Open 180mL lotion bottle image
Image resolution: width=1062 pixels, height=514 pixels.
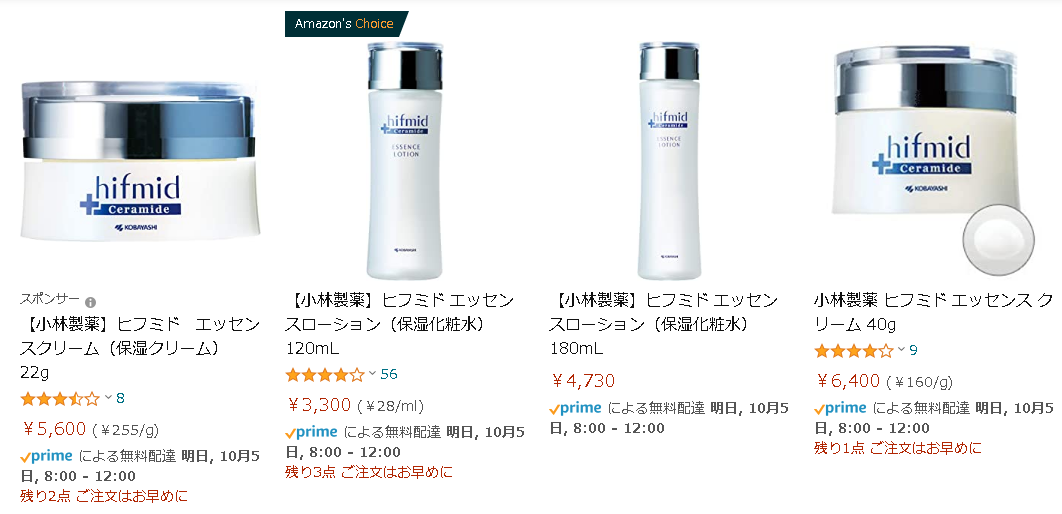click(668, 160)
